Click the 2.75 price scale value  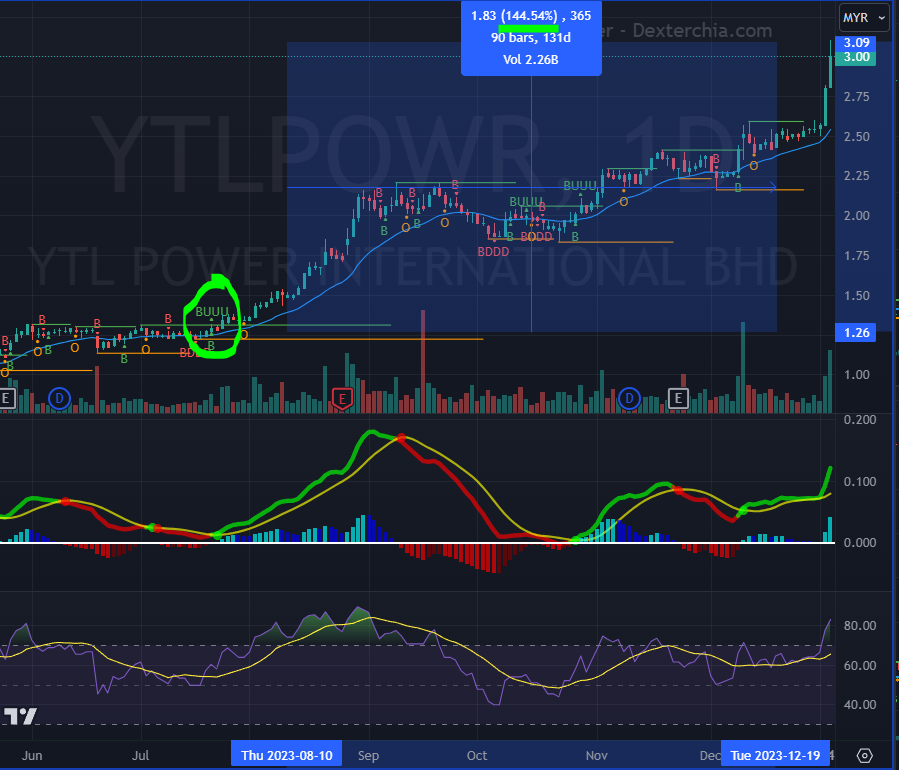pos(857,96)
